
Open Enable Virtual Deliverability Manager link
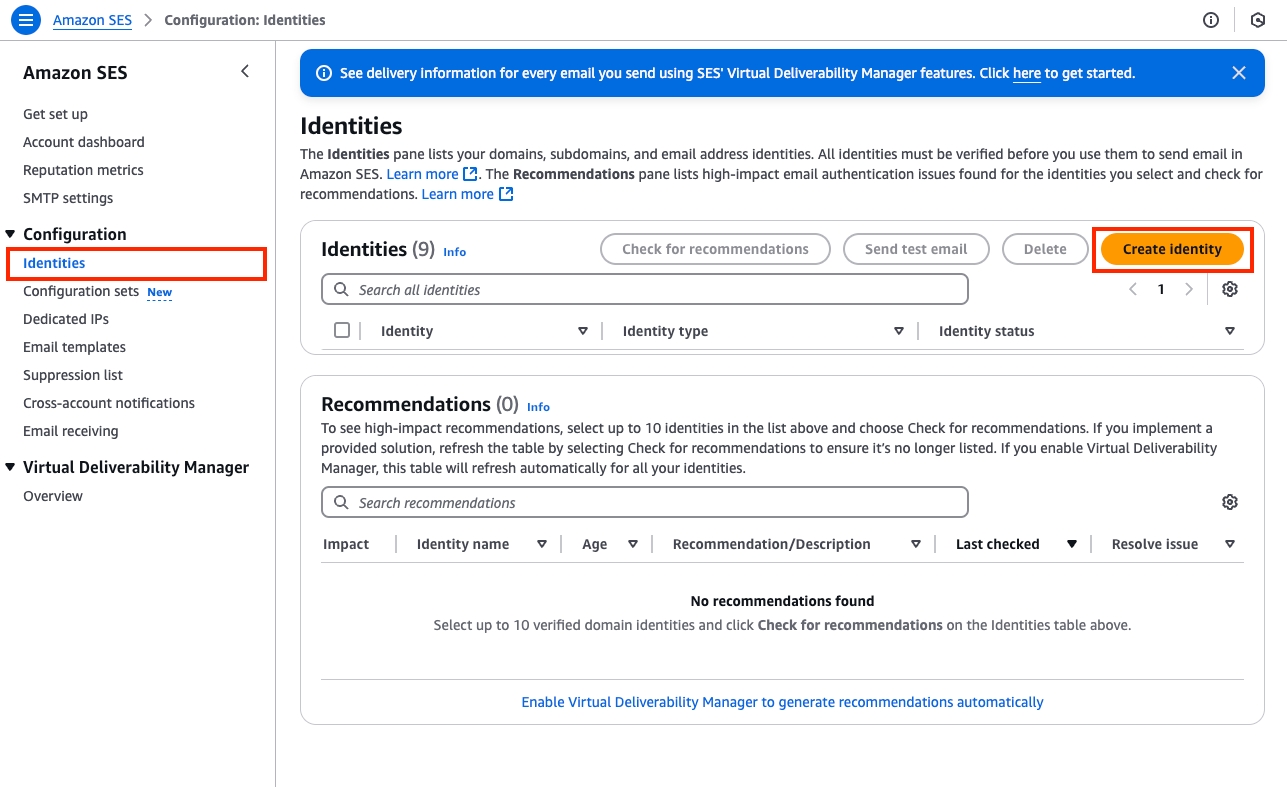coord(782,702)
